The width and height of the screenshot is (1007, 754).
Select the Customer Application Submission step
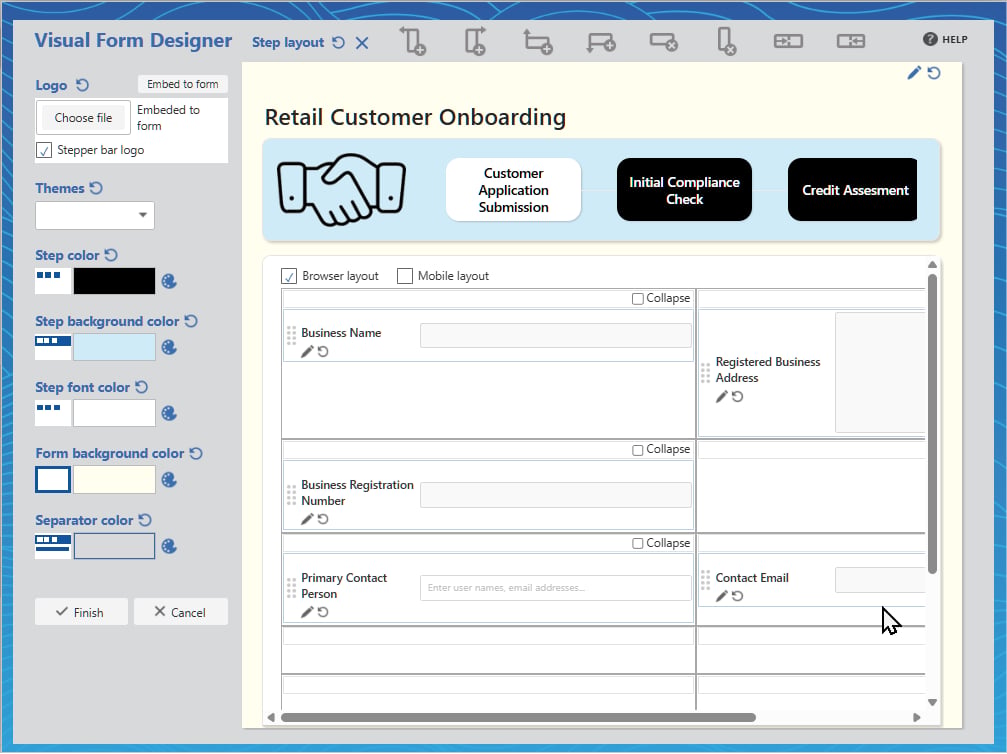coord(513,190)
